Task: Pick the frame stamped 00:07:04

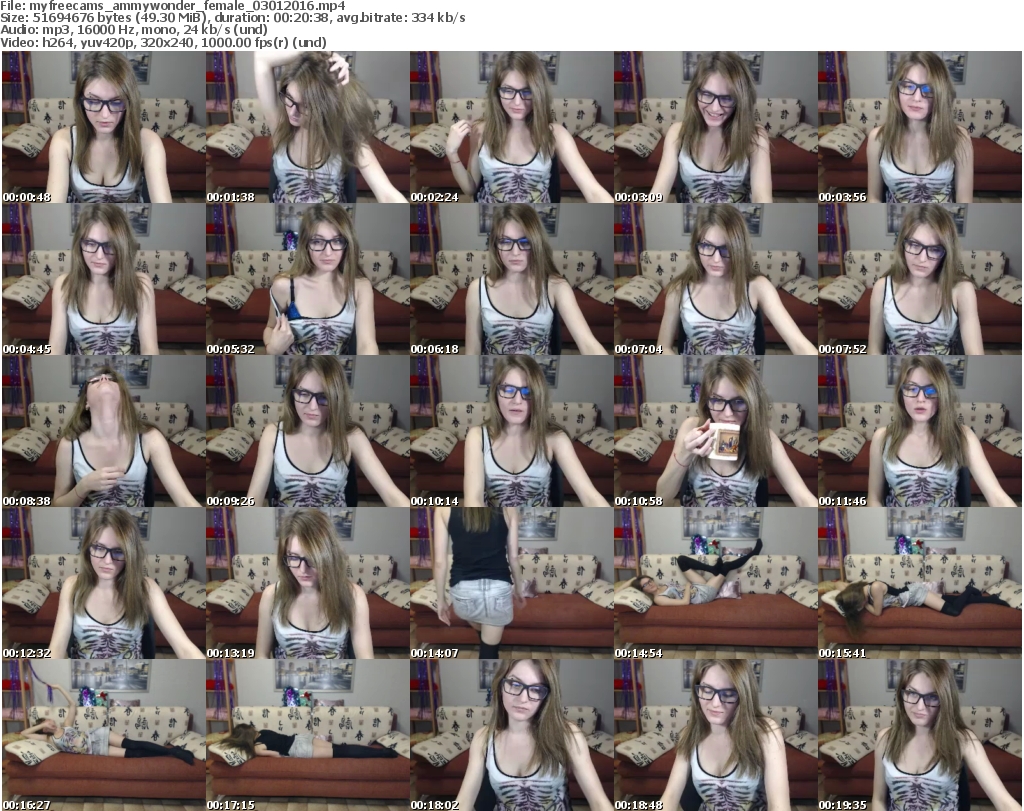Action: coord(715,279)
